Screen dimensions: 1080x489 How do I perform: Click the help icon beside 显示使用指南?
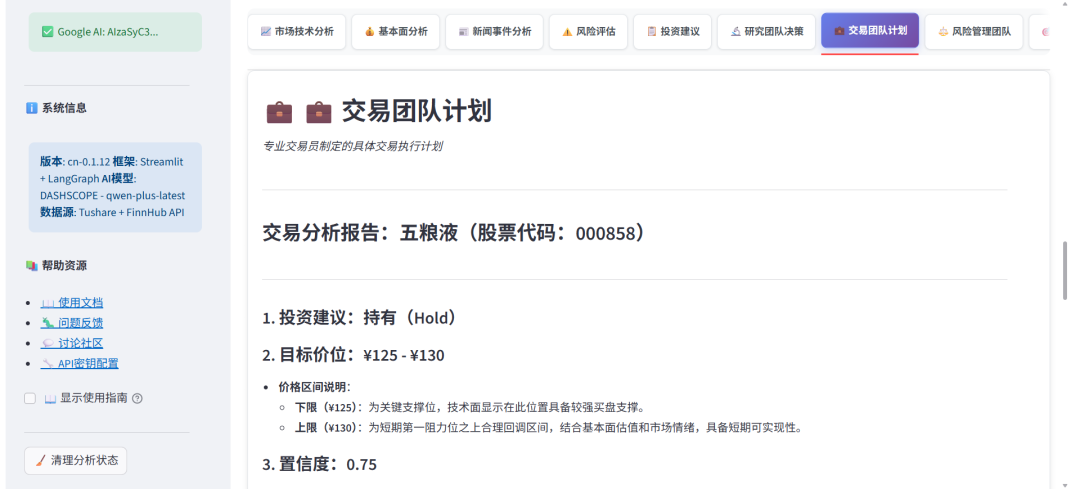click(x=137, y=398)
